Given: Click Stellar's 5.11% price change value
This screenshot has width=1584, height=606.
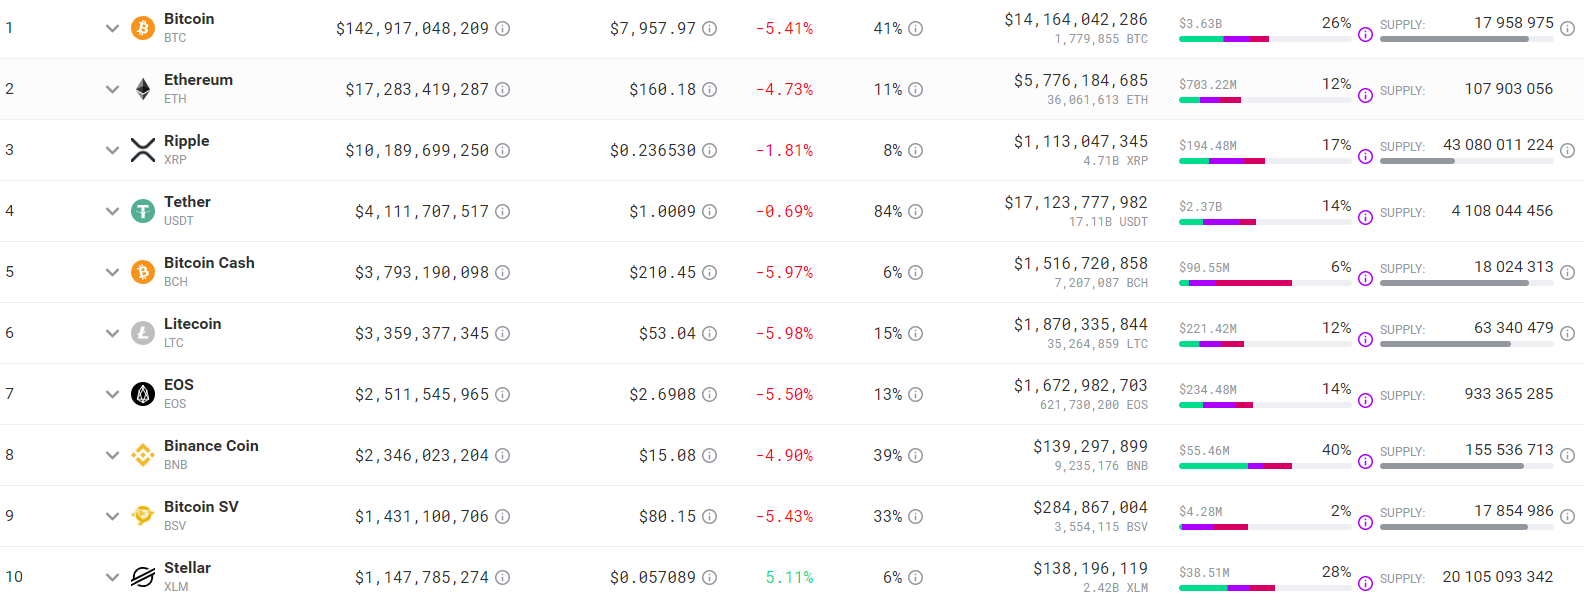Looking at the screenshot, I should click(789, 577).
